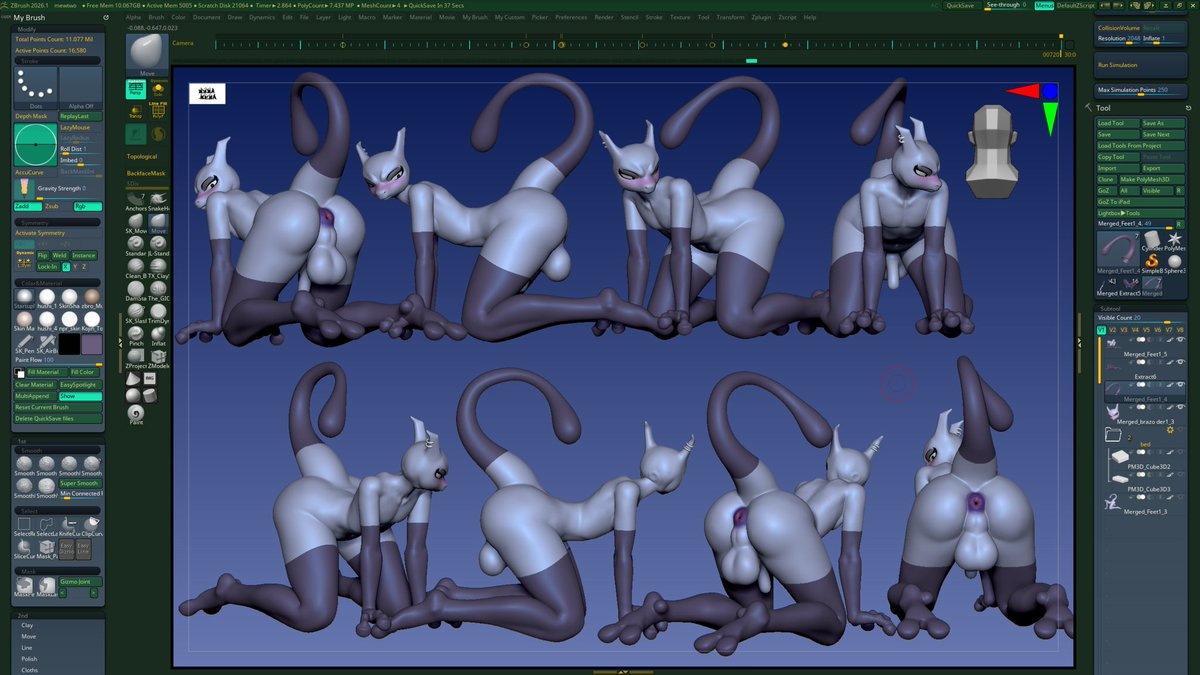Pick the black color swatch

(x=69, y=344)
